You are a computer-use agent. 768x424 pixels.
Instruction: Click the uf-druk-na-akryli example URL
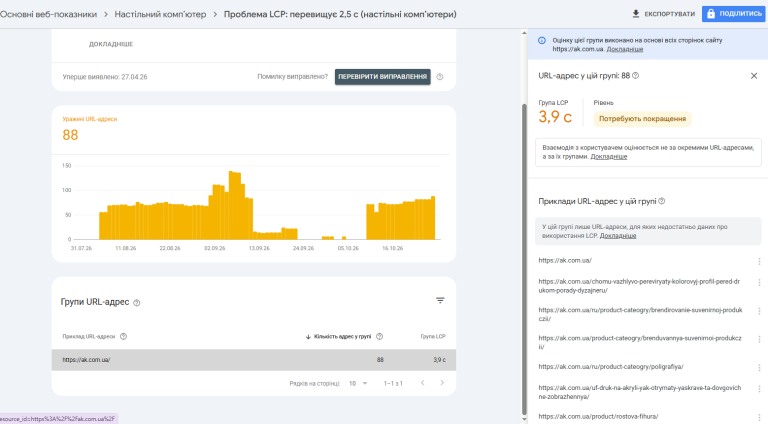pos(640,392)
